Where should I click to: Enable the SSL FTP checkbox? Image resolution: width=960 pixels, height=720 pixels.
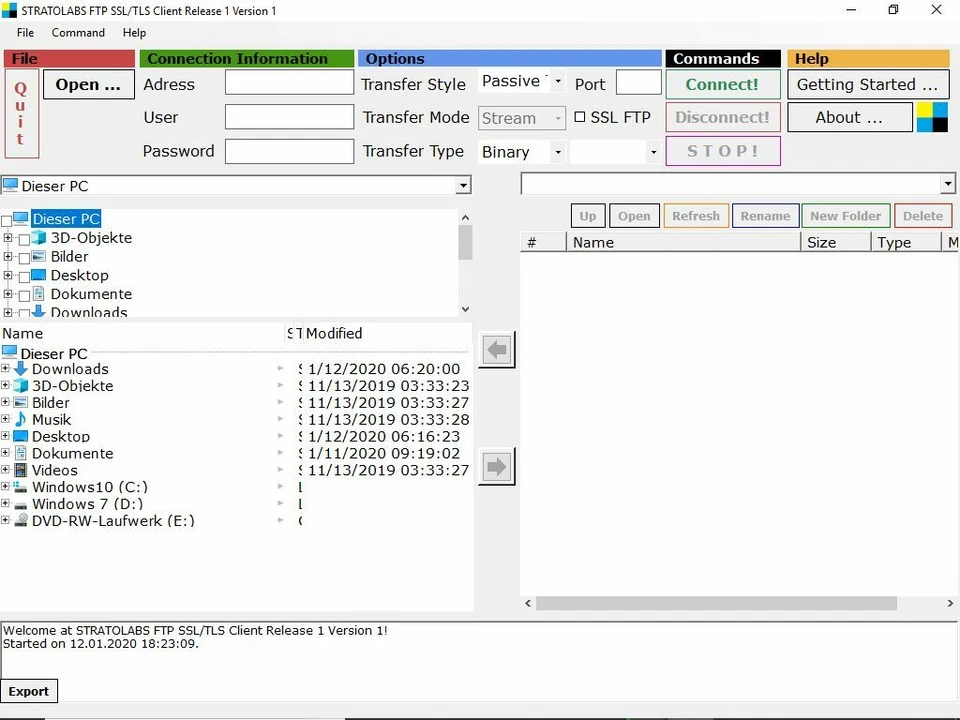pyautogui.click(x=581, y=117)
